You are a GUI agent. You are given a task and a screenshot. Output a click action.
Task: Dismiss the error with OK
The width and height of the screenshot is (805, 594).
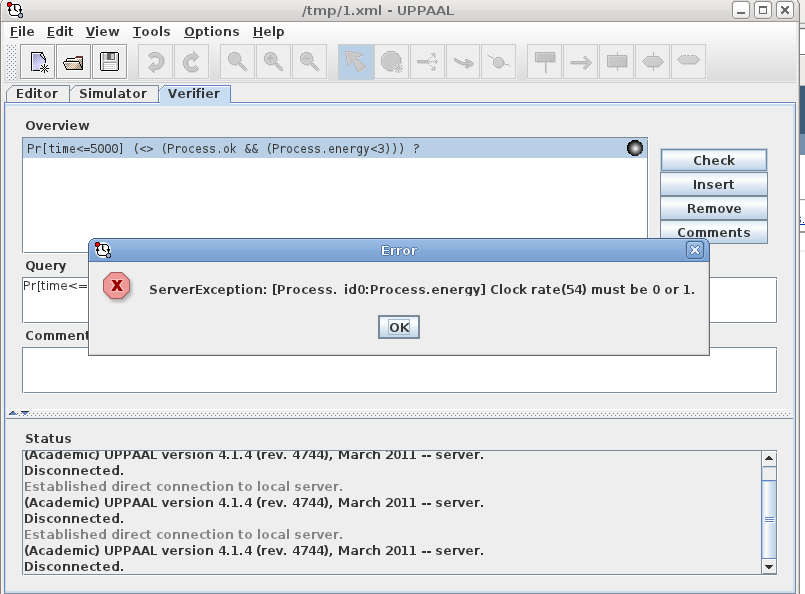coord(399,327)
